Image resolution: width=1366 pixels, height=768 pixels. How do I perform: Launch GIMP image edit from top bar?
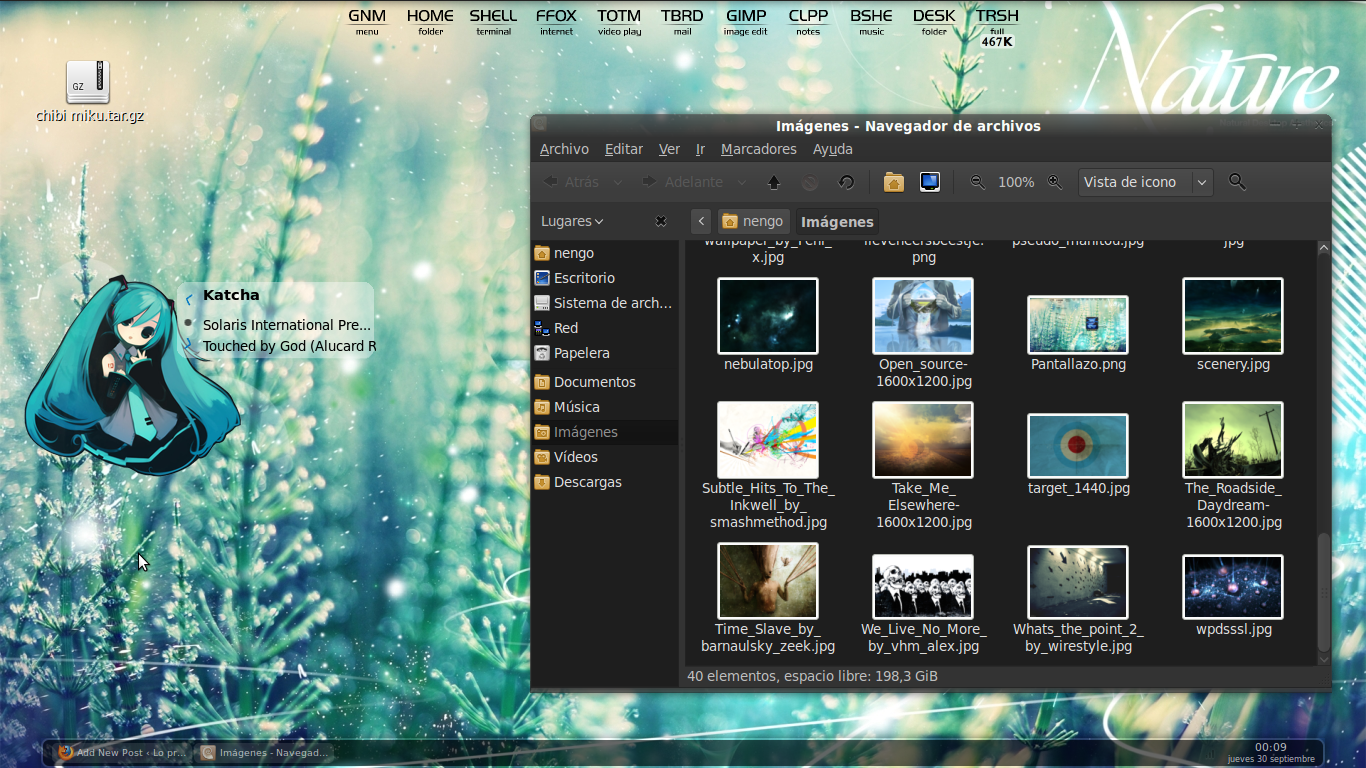click(x=746, y=21)
